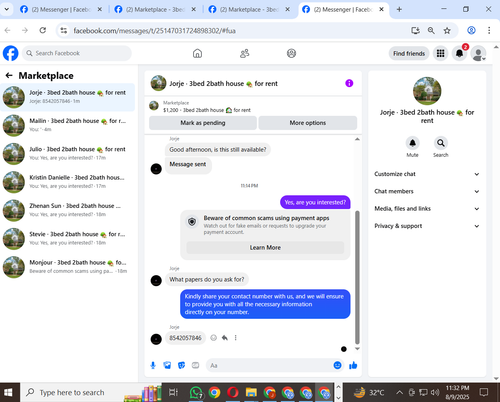Click the shield icon in scam warning
Image resolution: width=500 pixels, height=402 pixels.
coord(192,222)
